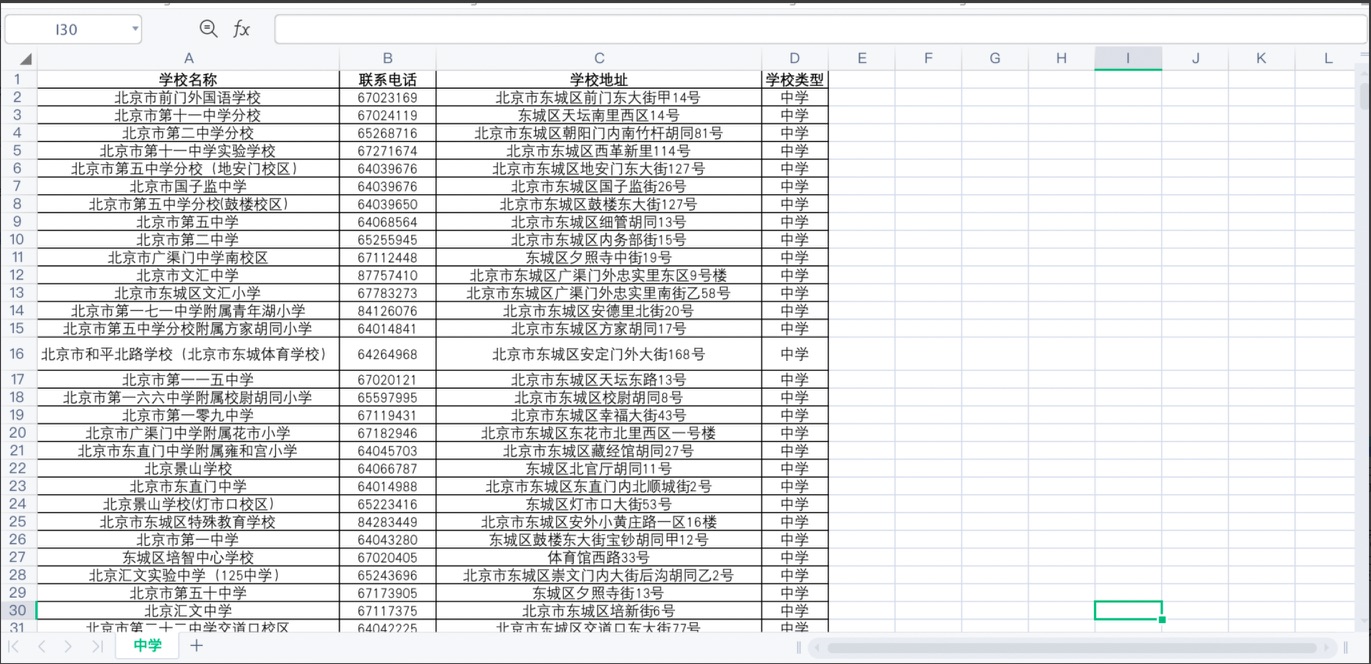
Task: Jump to first sheet tab arrow
Action: (x=14, y=647)
